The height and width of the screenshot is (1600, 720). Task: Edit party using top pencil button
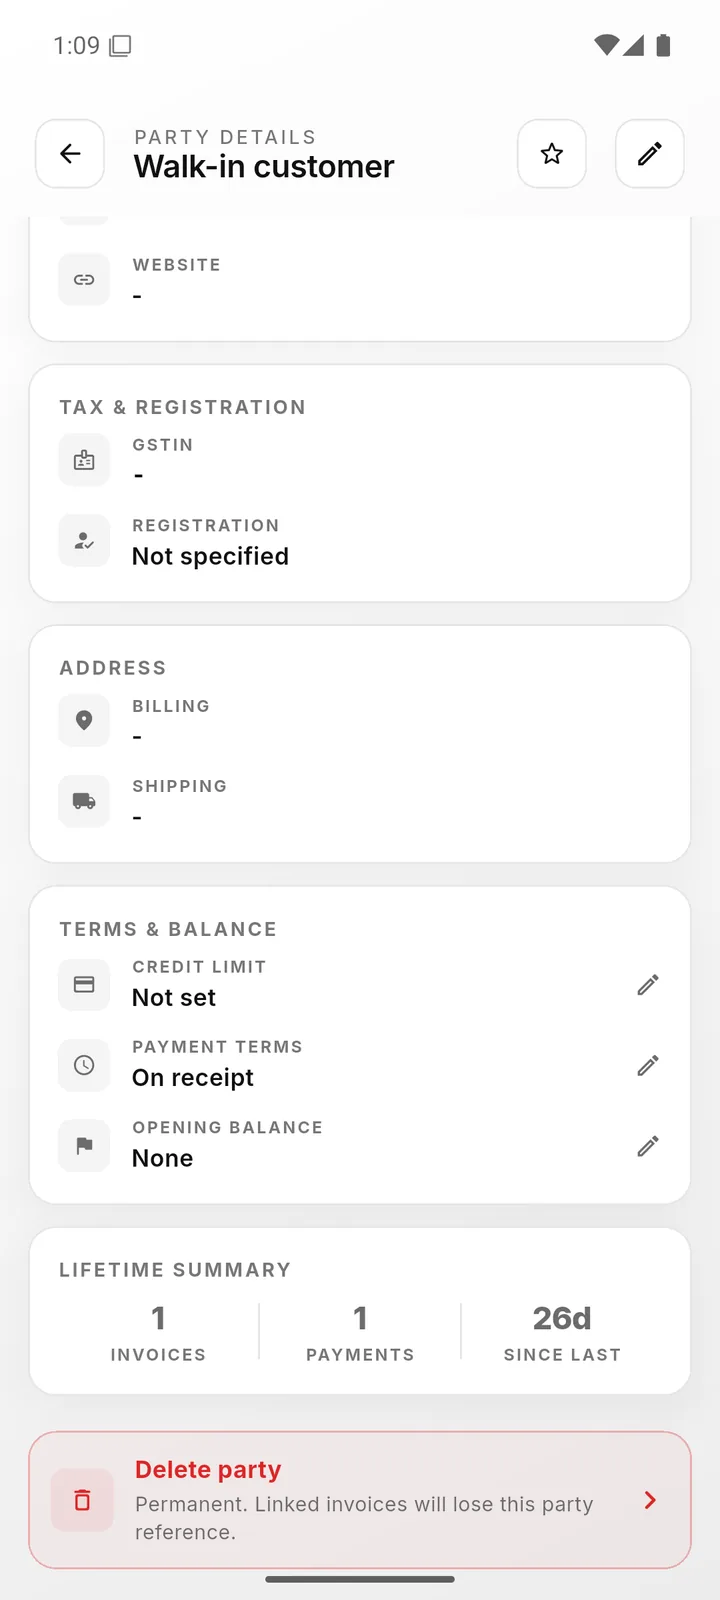tap(650, 154)
